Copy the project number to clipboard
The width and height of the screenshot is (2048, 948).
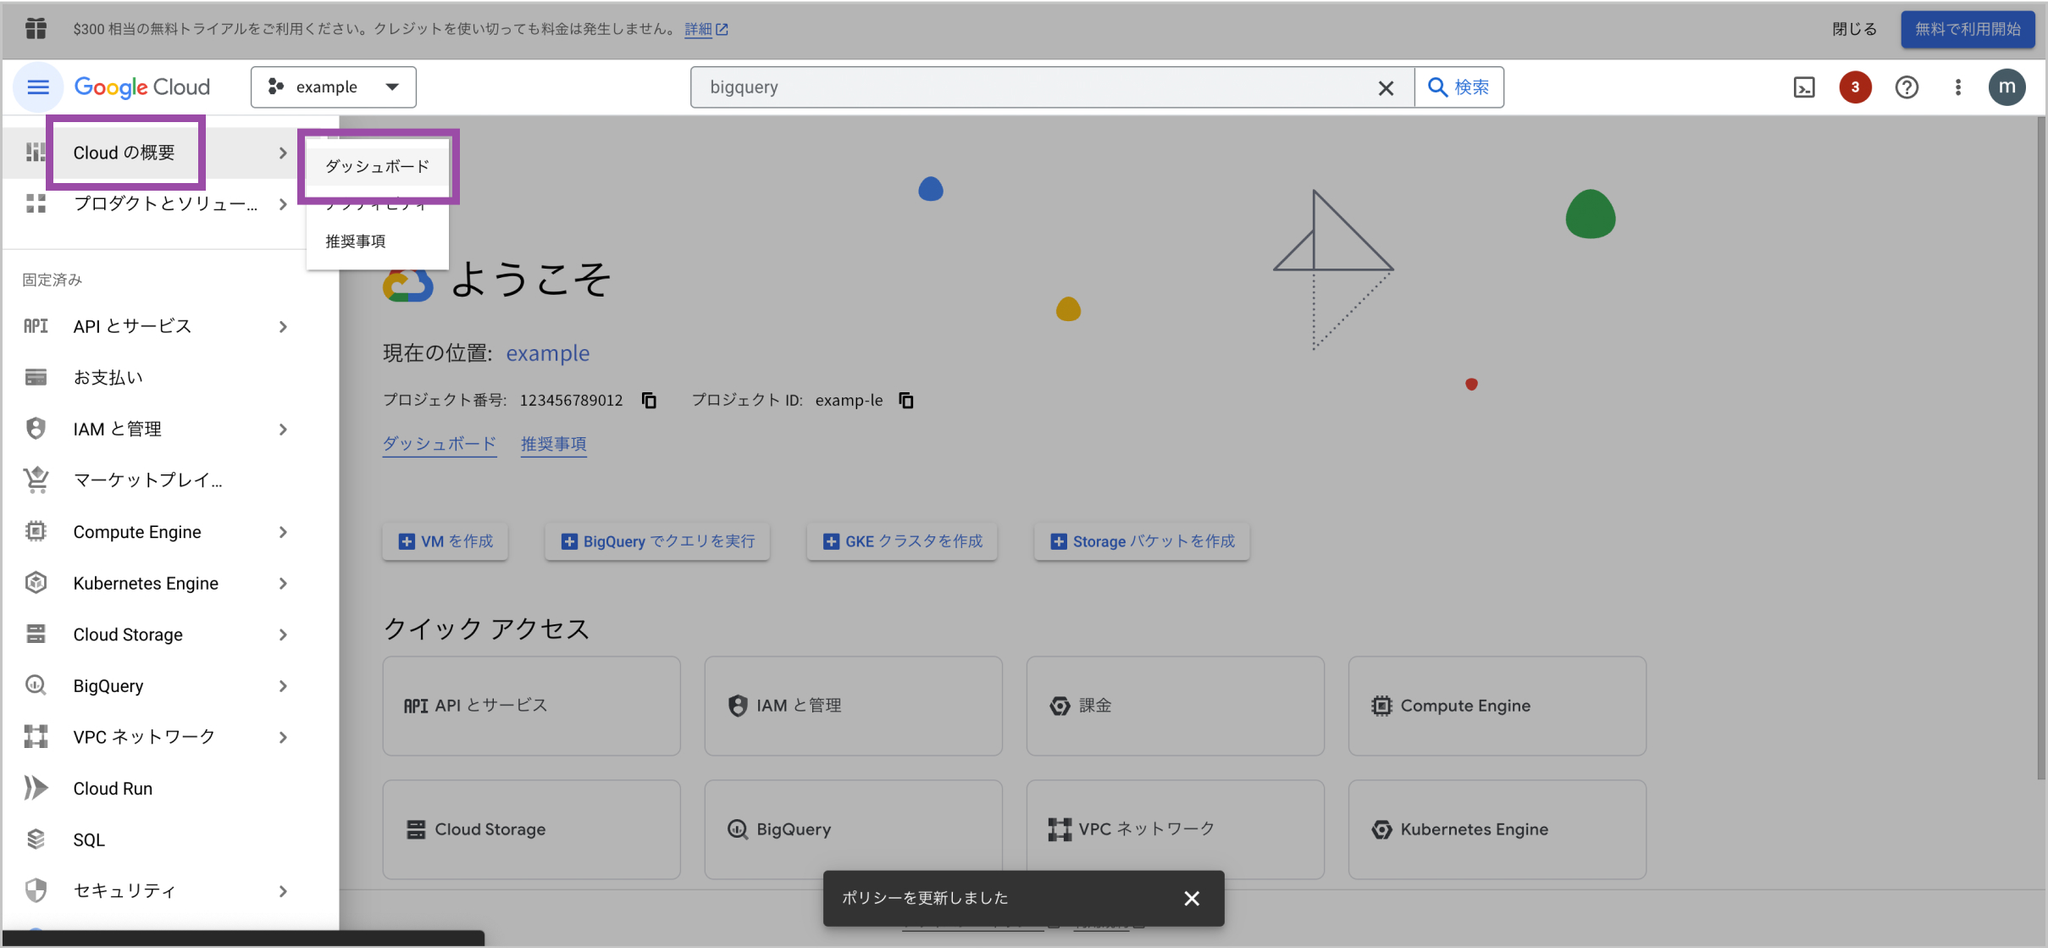click(649, 400)
